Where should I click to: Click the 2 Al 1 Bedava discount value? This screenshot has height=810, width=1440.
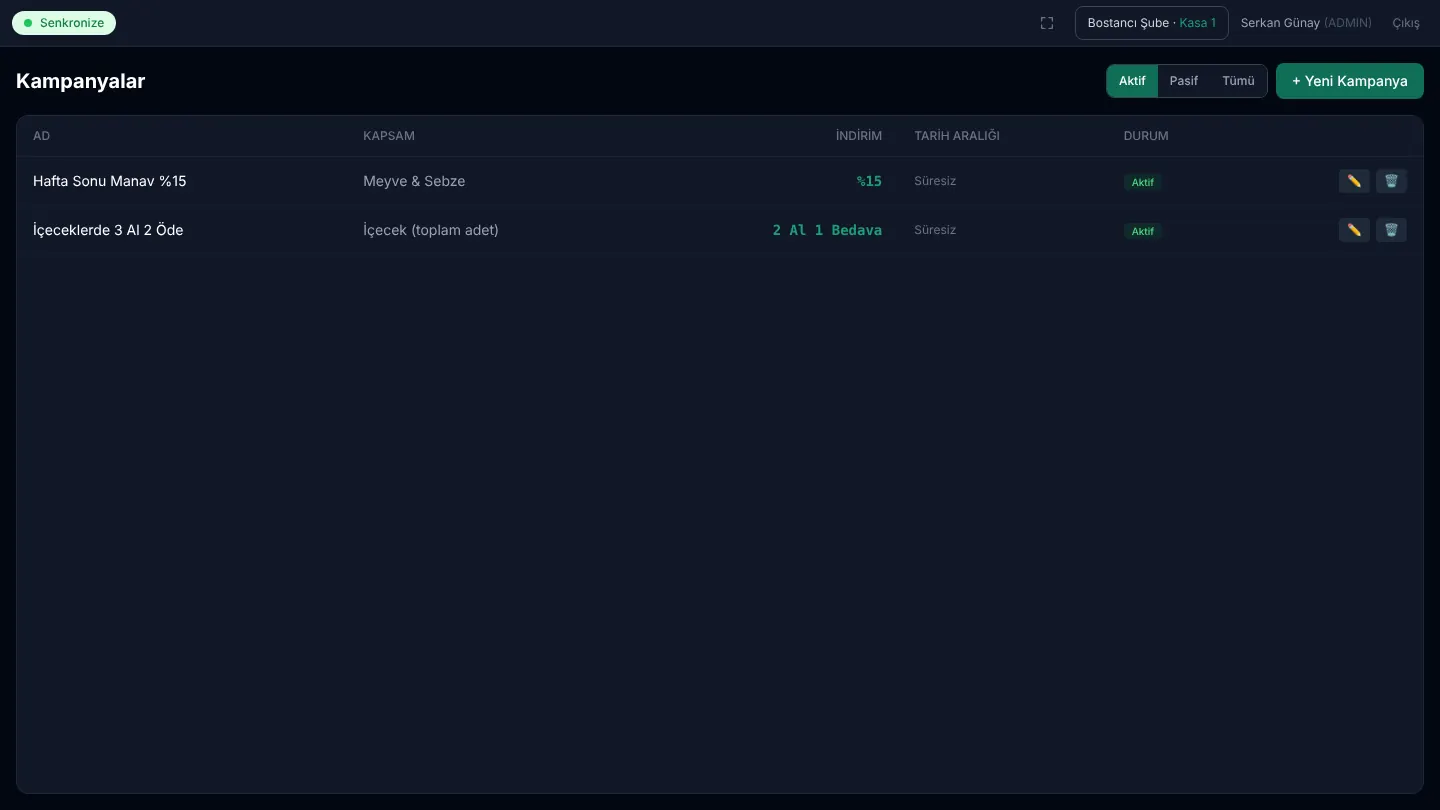[827, 230]
